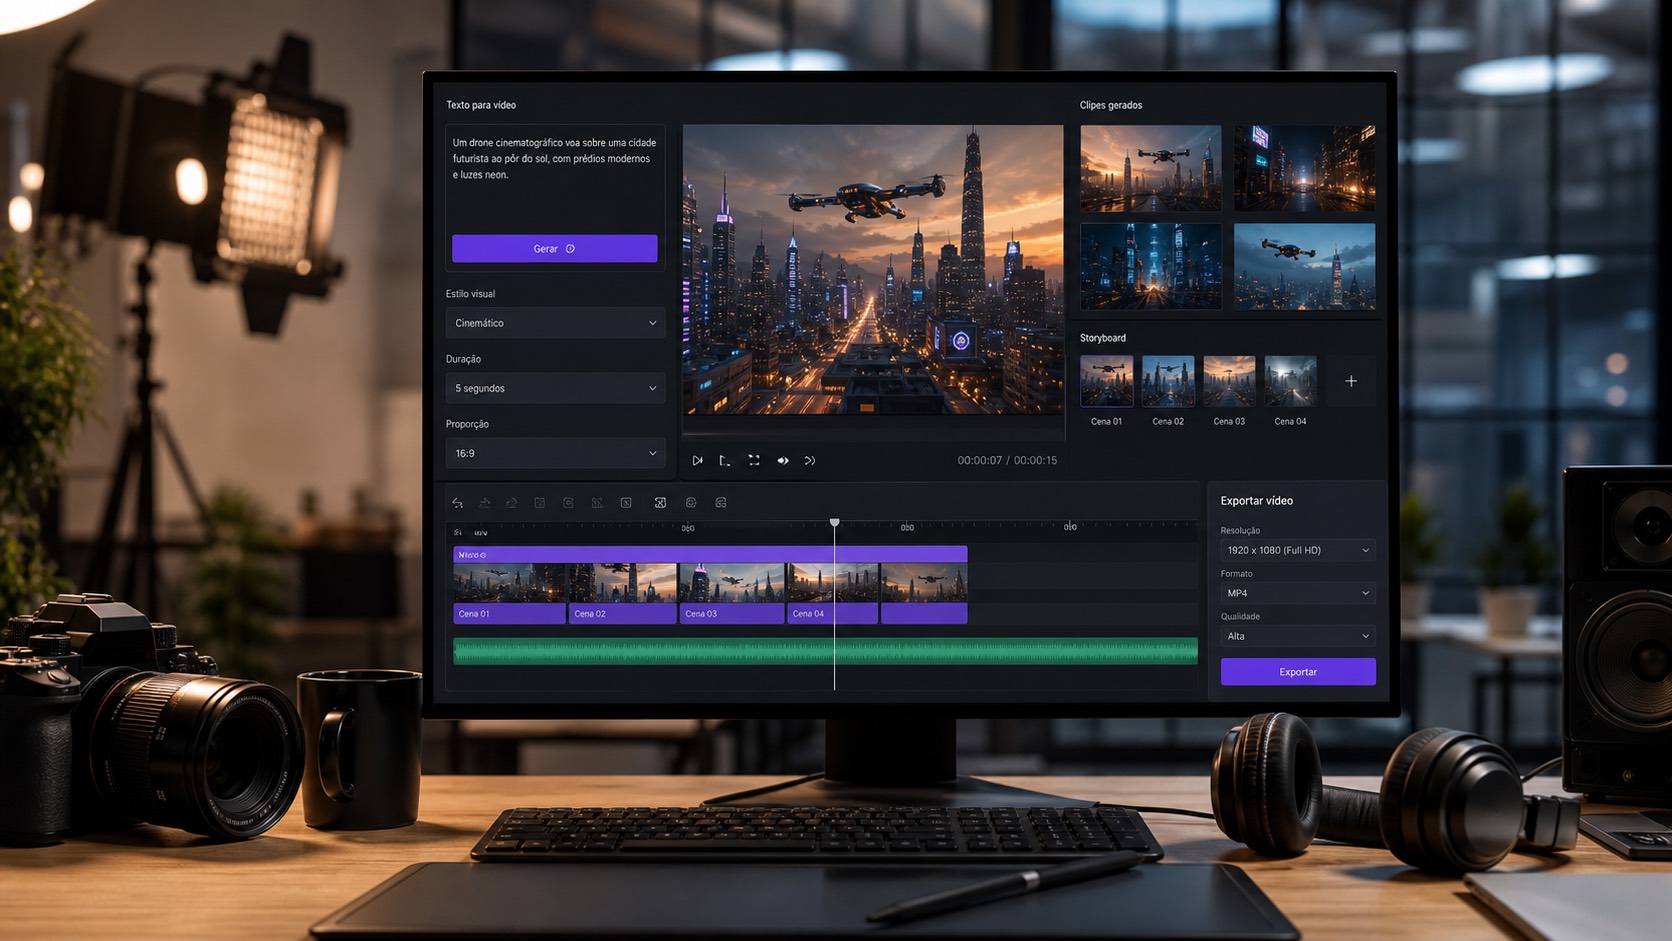Select storyboard thumbnail Cena 02
Screen dimensions: 1672x941
click(1168, 381)
